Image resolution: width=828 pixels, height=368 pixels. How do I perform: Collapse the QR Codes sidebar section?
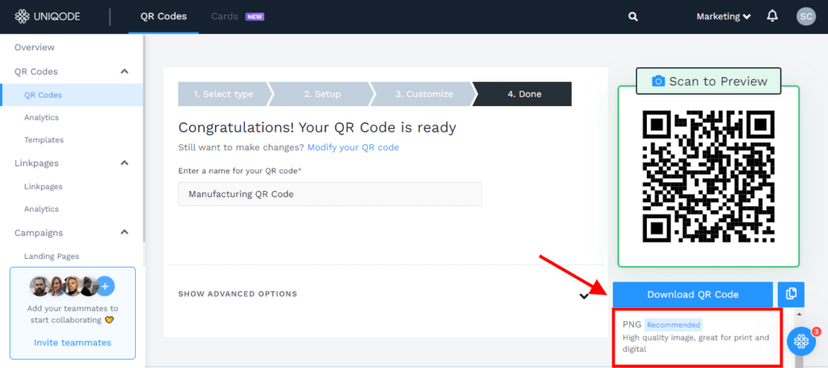(x=125, y=71)
